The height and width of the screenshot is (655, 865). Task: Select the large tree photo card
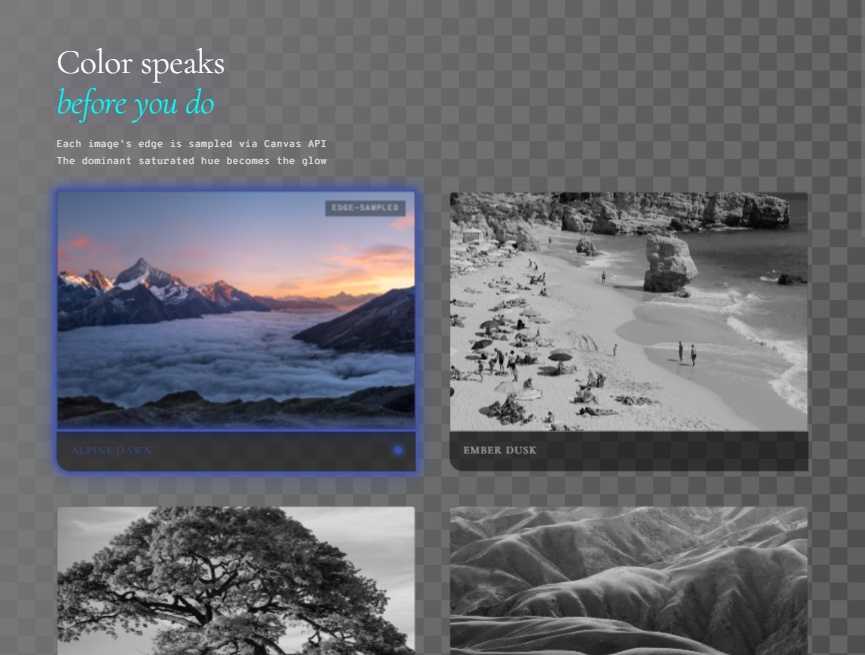click(x=236, y=581)
